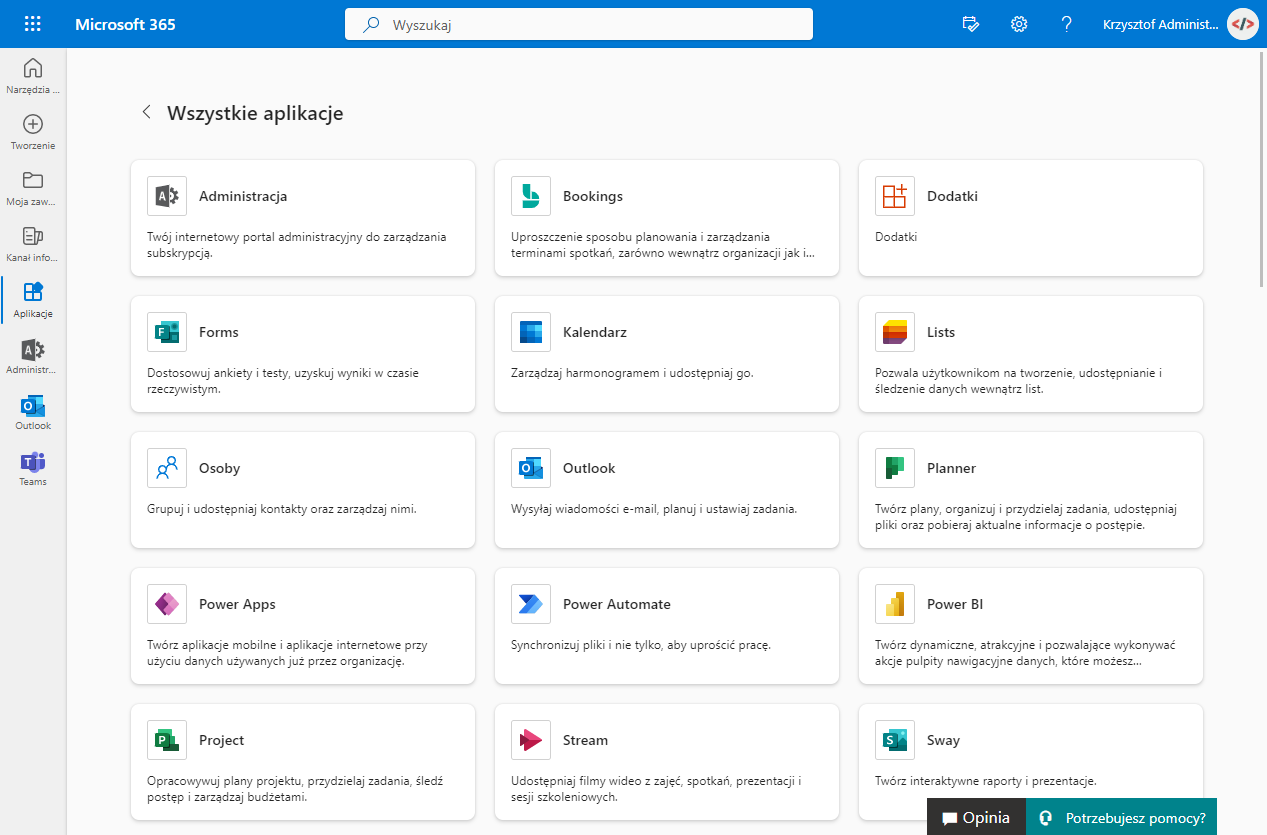Click the Kalendarz app icon
This screenshot has width=1267, height=835.
531,332
